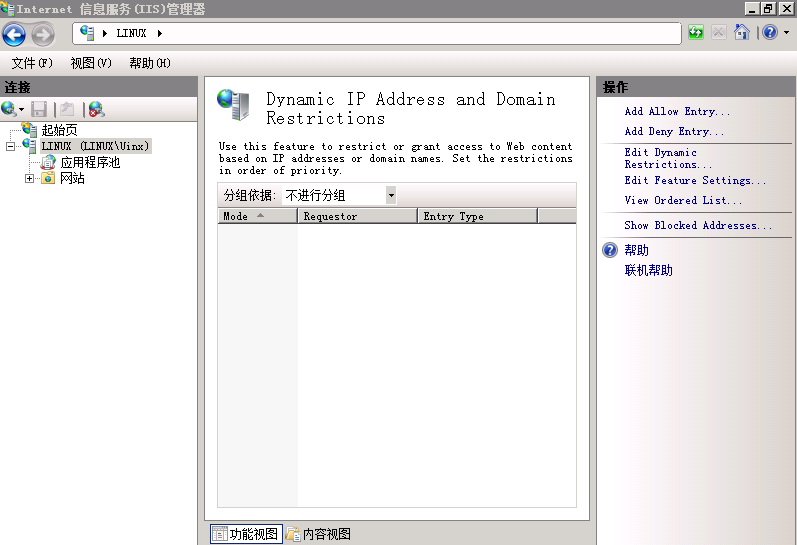The width and height of the screenshot is (797, 545).
Task: Sort by the Requestor column header
Action: [357, 216]
